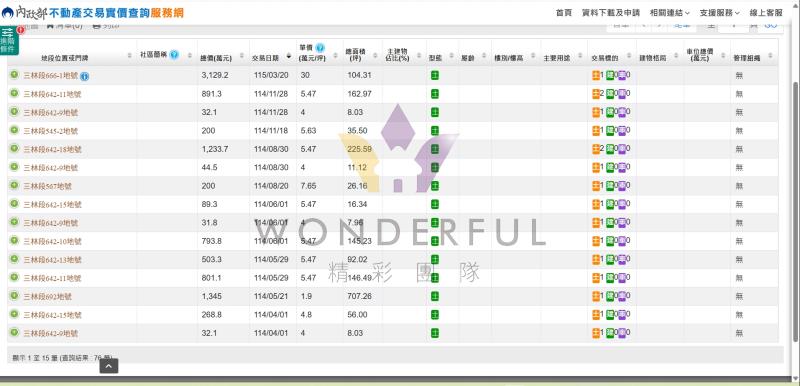
Task: Click the 內政部 logo at top left
Action: pyautogui.click(x=24, y=12)
